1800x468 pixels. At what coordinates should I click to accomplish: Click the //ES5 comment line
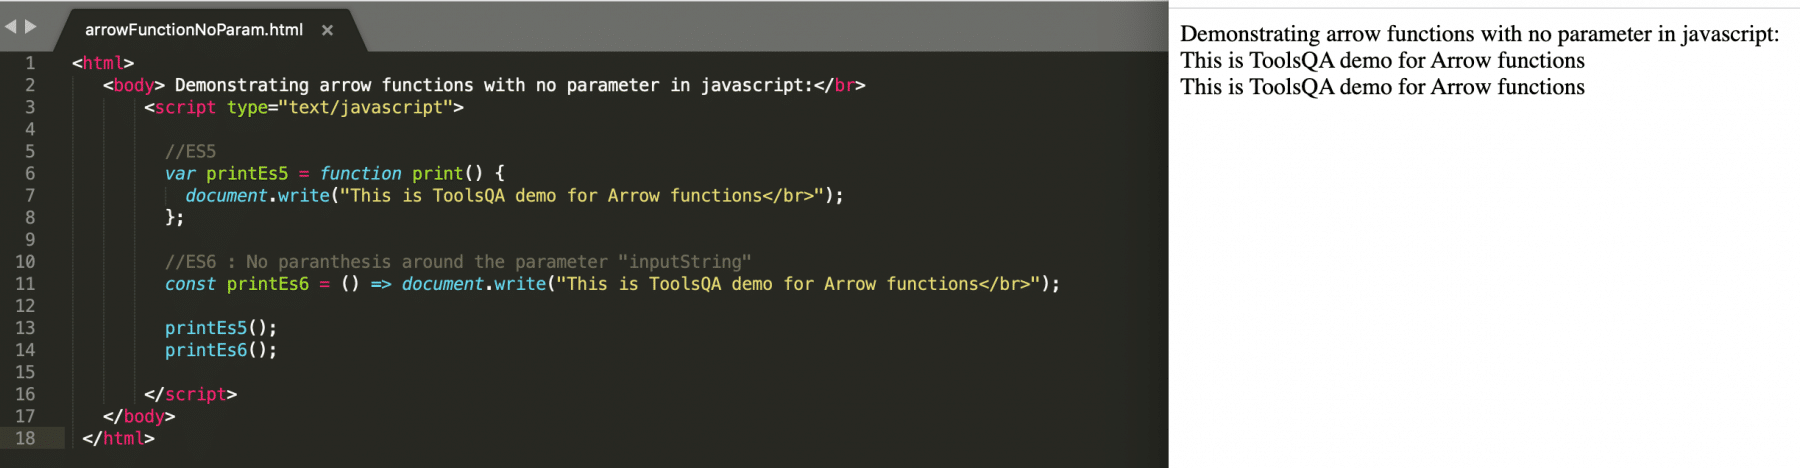(x=190, y=151)
